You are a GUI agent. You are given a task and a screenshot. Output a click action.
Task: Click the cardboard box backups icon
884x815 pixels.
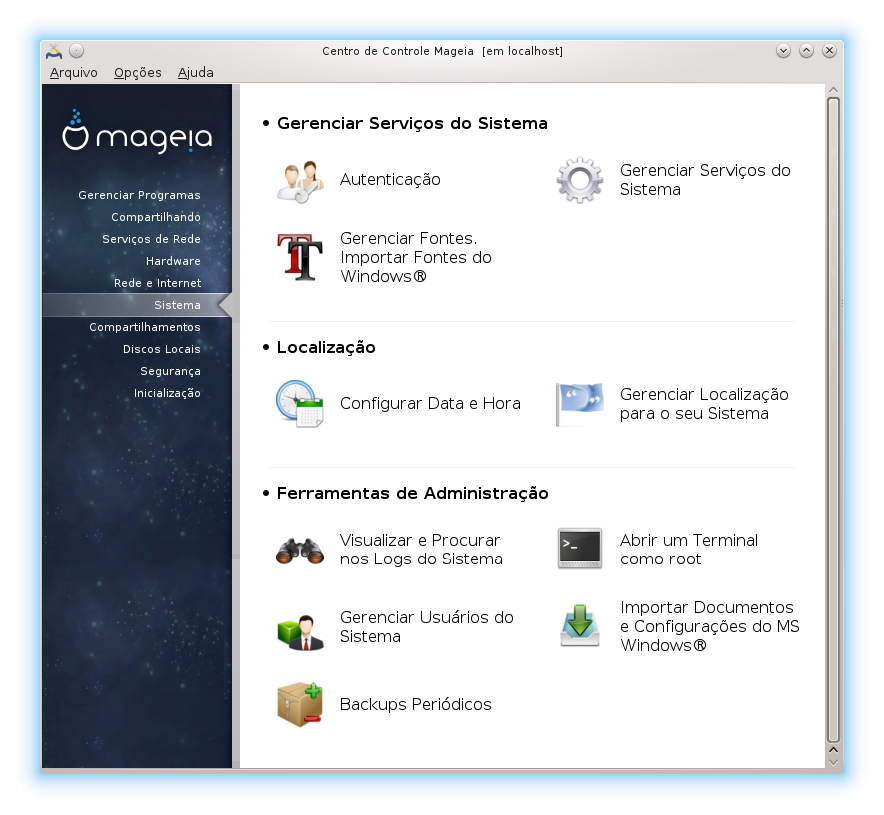(x=300, y=705)
